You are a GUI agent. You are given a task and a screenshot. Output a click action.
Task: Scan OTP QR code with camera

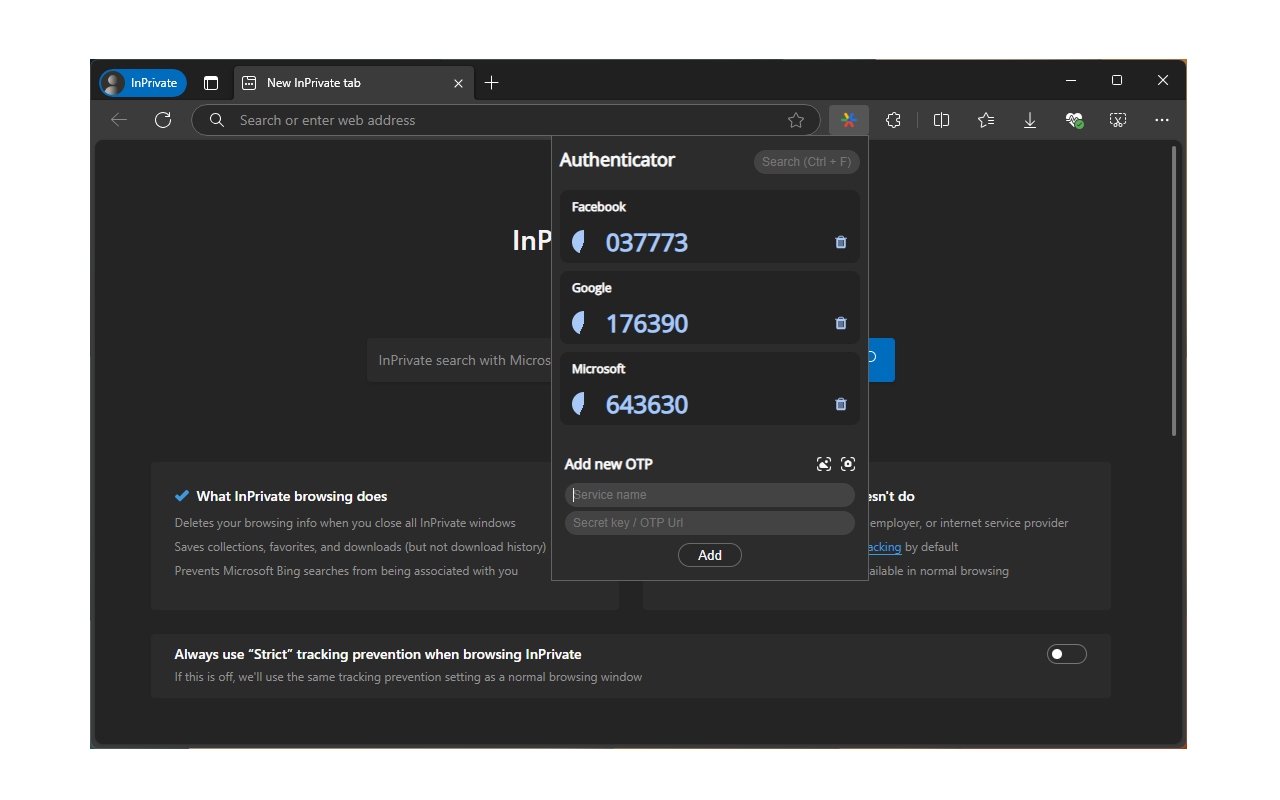tap(848, 463)
